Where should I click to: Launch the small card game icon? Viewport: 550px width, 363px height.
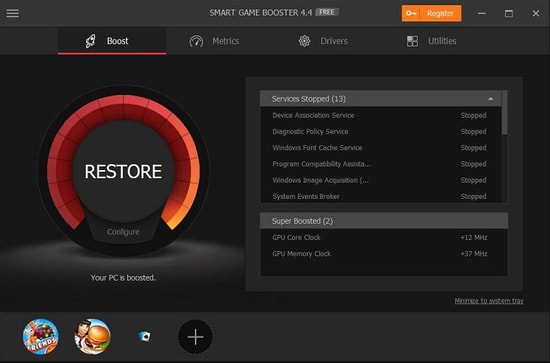(144, 336)
